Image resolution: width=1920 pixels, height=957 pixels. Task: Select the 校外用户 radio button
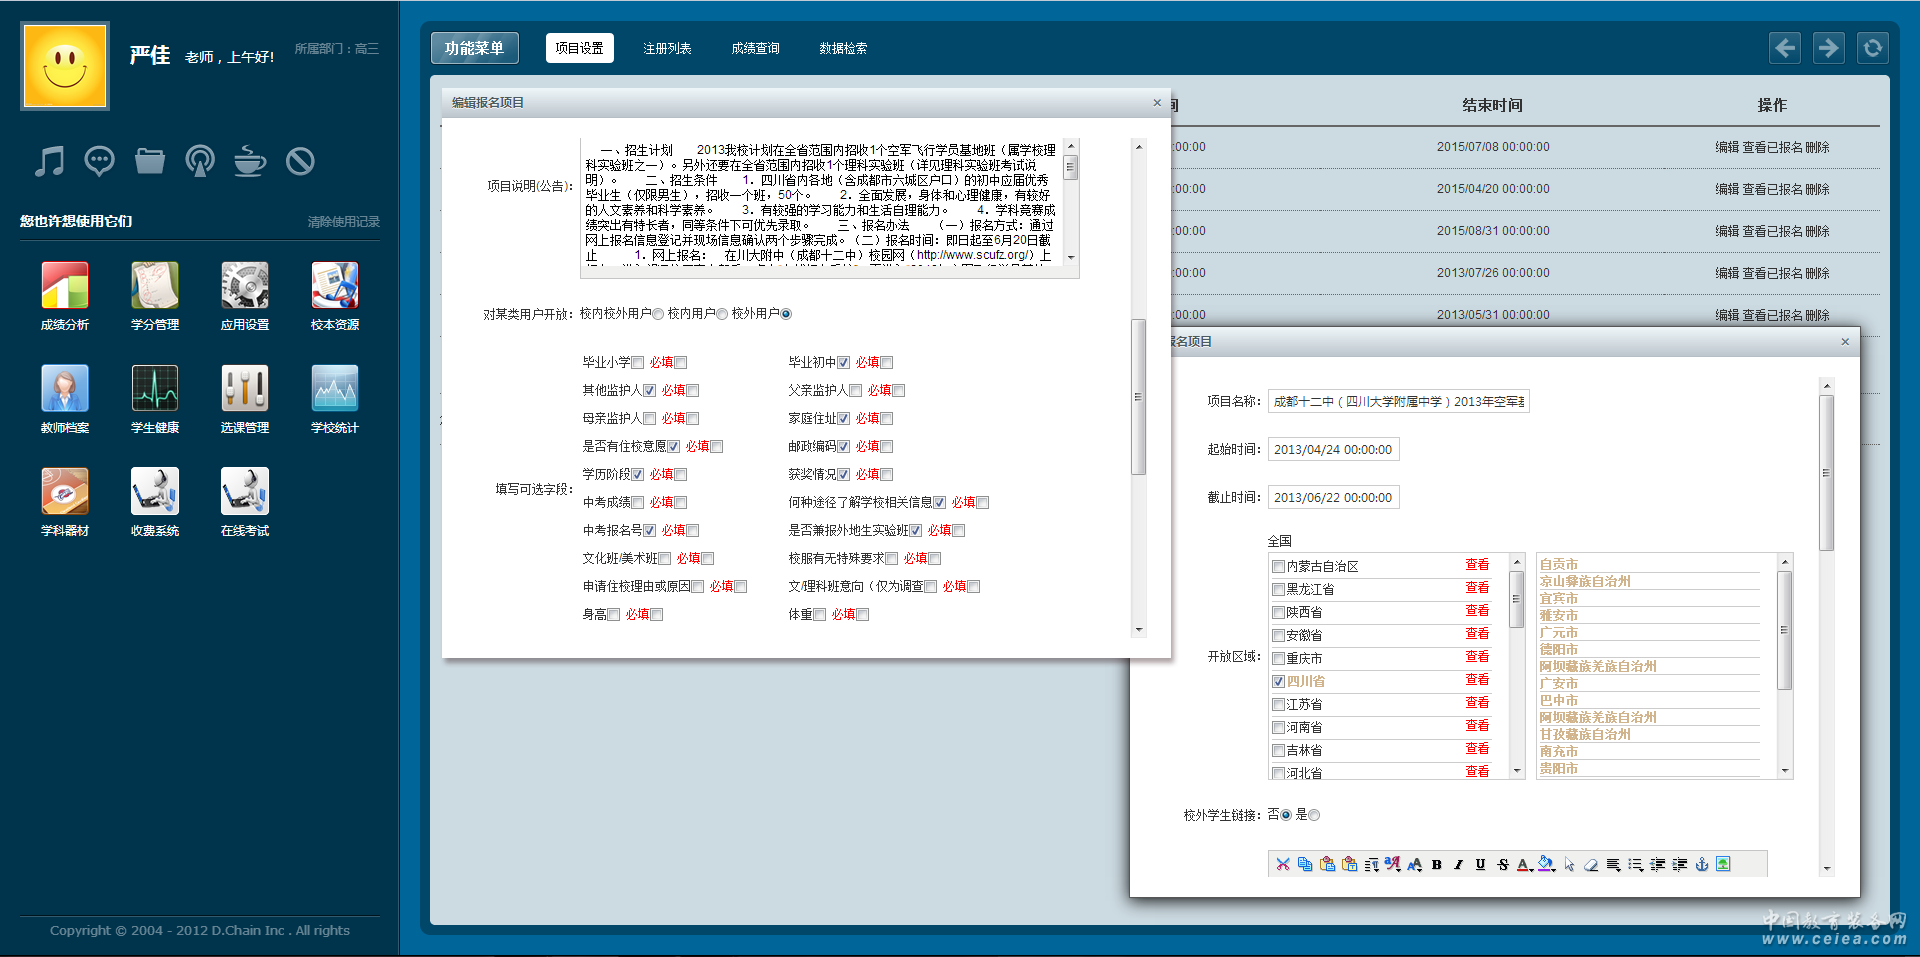click(x=786, y=314)
